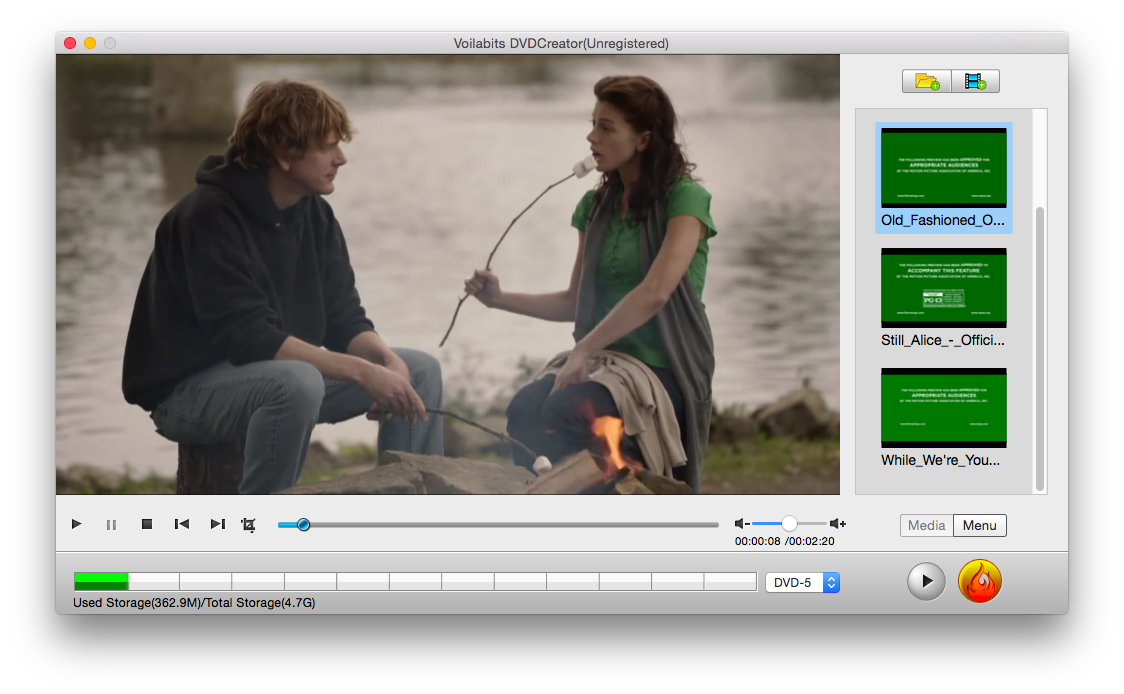Viewport: 1124px width, 694px height.
Task: Adjust the volume slider knob
Action: 789,524
